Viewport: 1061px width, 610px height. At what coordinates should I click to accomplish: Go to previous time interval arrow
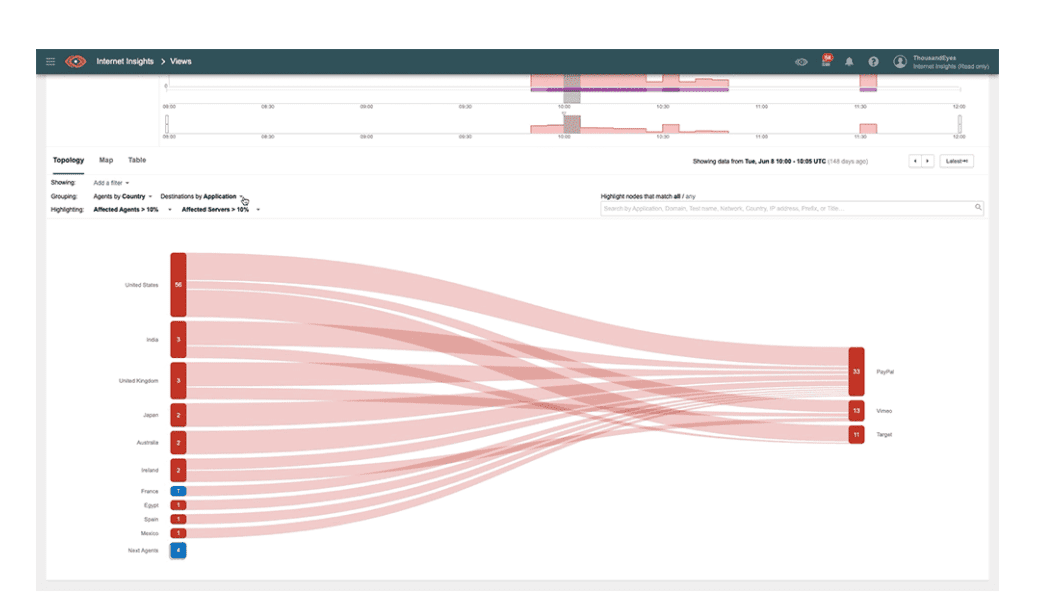[x=915, y=161]
